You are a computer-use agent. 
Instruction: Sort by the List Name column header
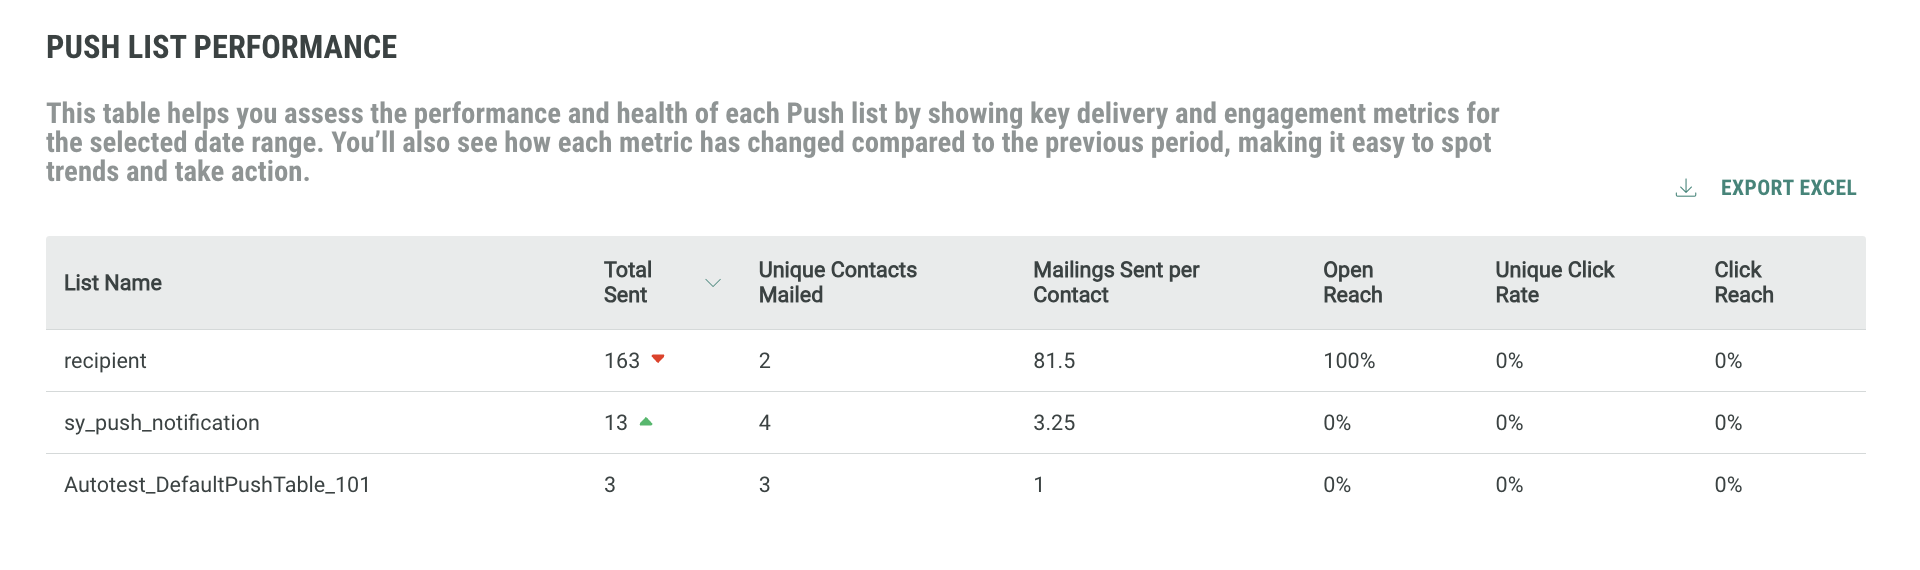(113, 283)
